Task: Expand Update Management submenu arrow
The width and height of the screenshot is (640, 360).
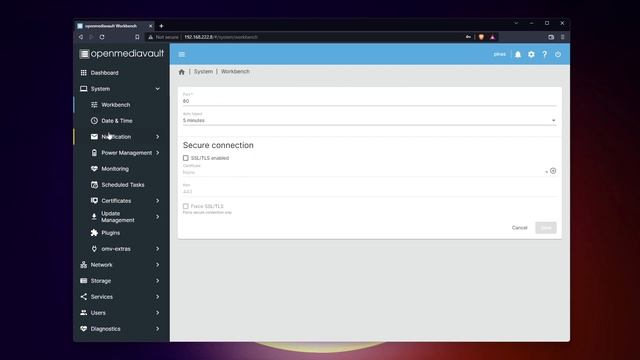Action: point(158,217)
